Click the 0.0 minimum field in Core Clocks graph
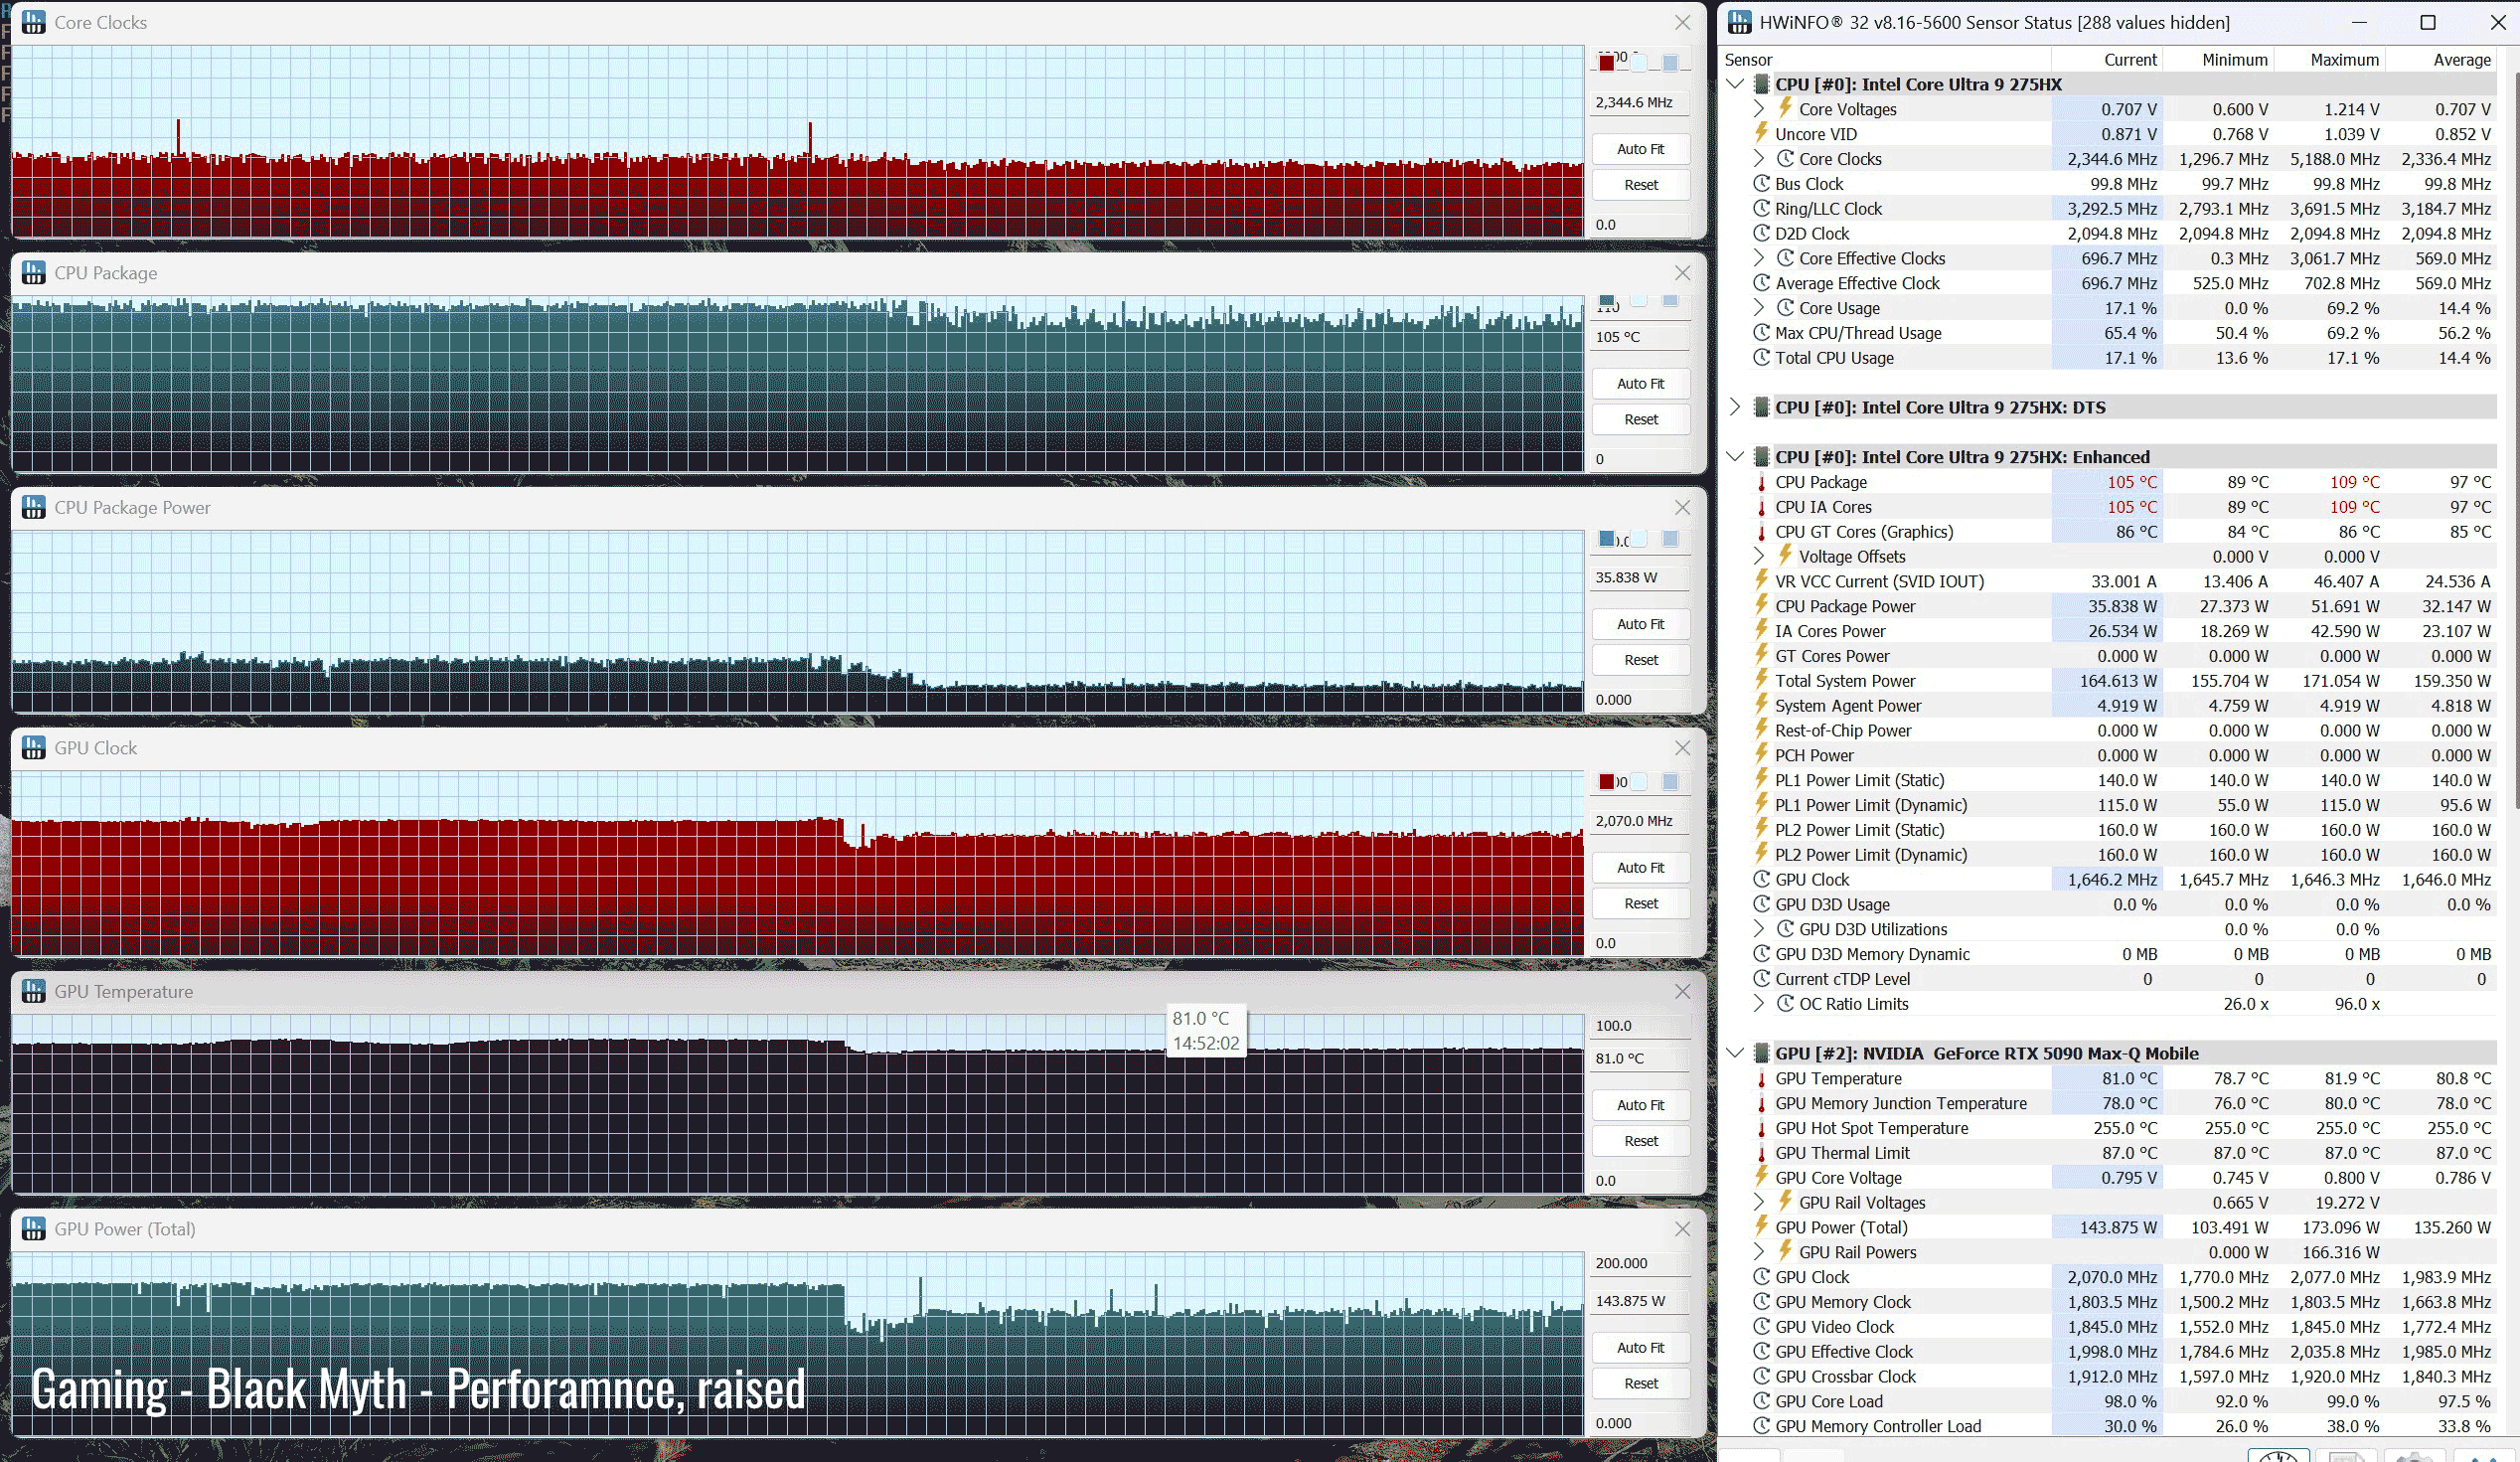Viewport: 2520px width, 1462px height. 1640,225
